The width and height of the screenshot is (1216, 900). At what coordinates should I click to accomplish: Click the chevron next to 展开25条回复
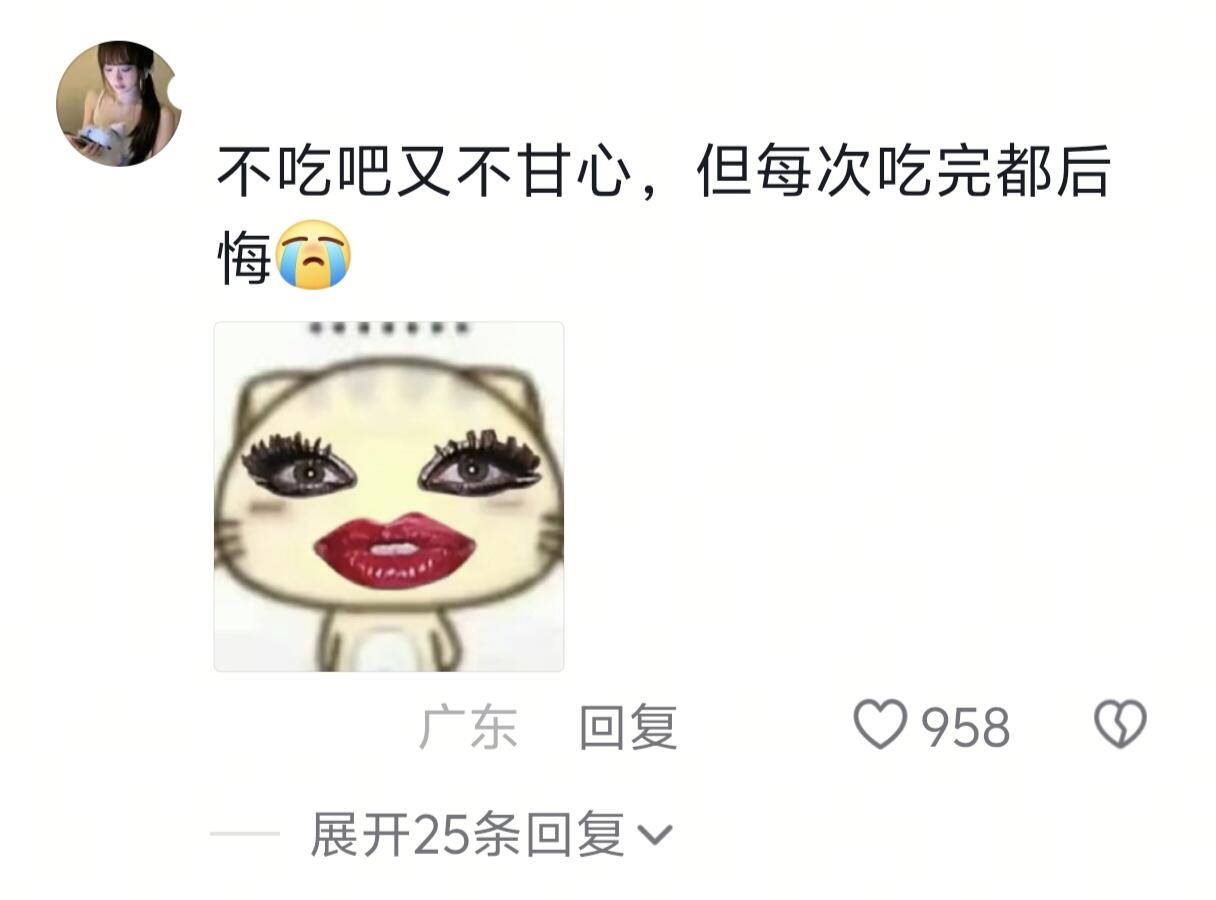click(655, 835)
